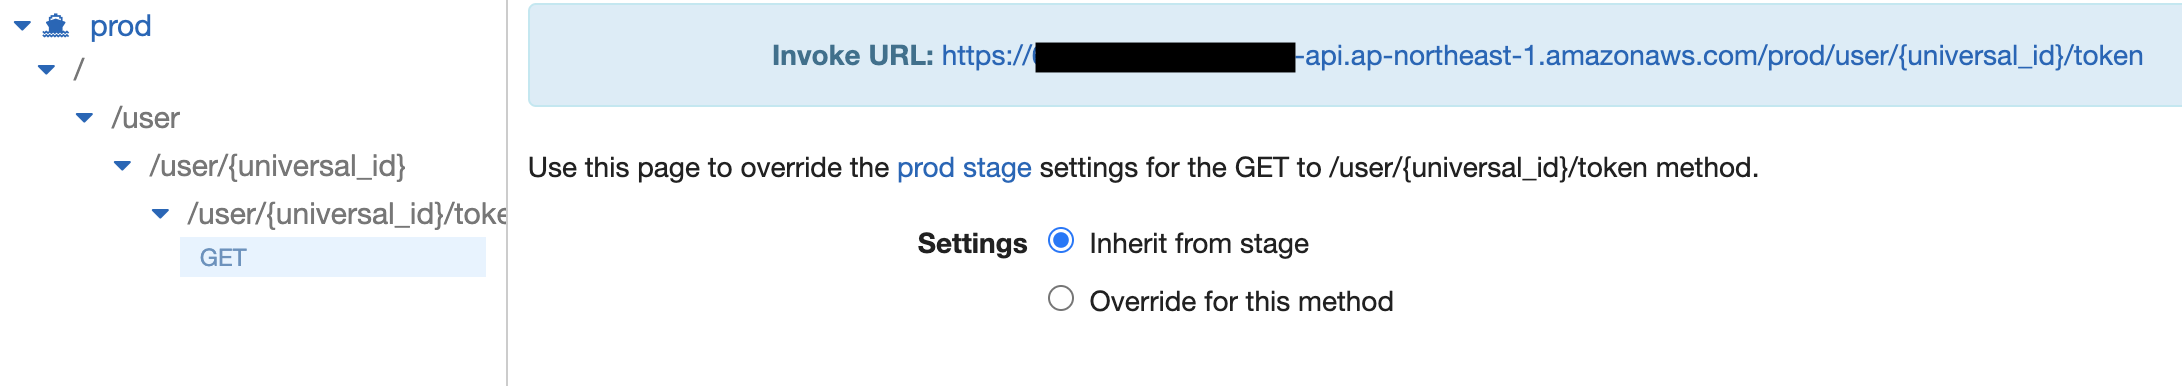Select the /user/{universal_id} resource
This screenshot has width=2182, height=386.
pyautogui.click(x=277, y=166)
